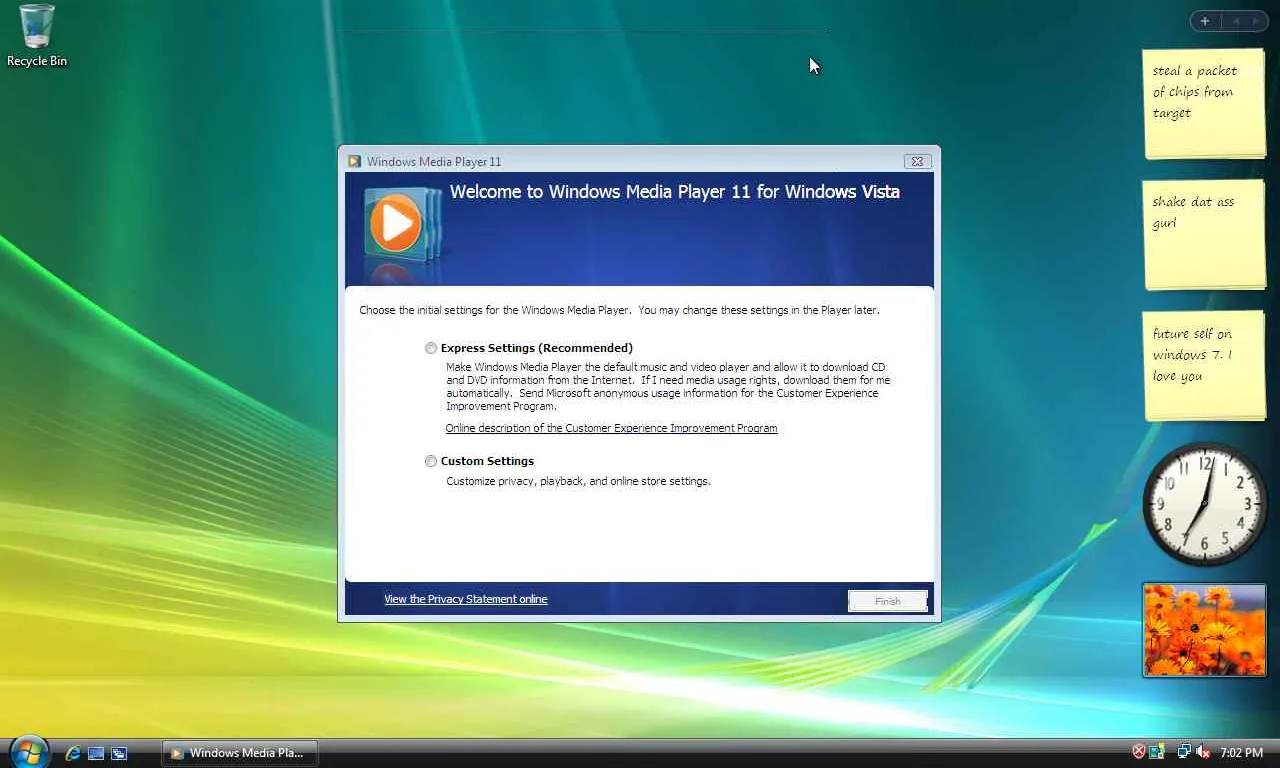Click the Choose the initial settings instruction text
The height and width of the screenshot is (768, 1280).
tap(619, 310)
